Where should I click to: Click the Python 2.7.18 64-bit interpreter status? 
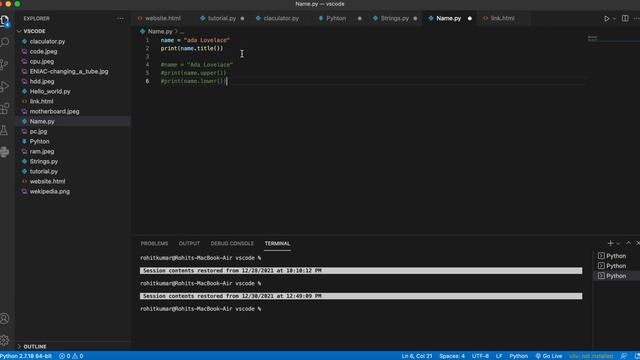tap(26, 356)
